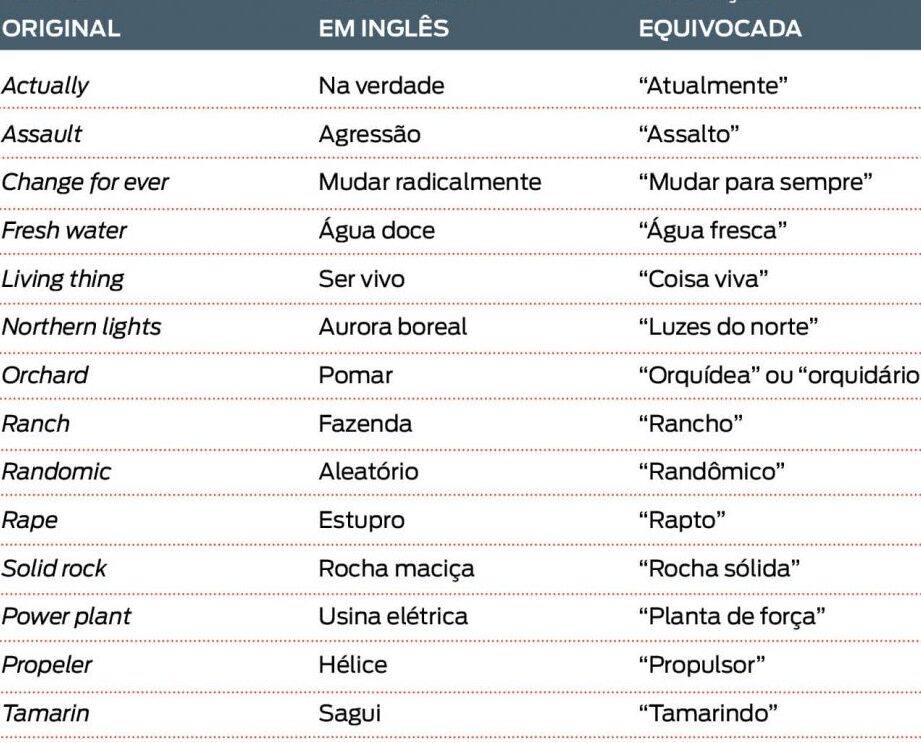921x743 pixels.
Task: Click the Na verdade translation
Action: pos(381,86)
